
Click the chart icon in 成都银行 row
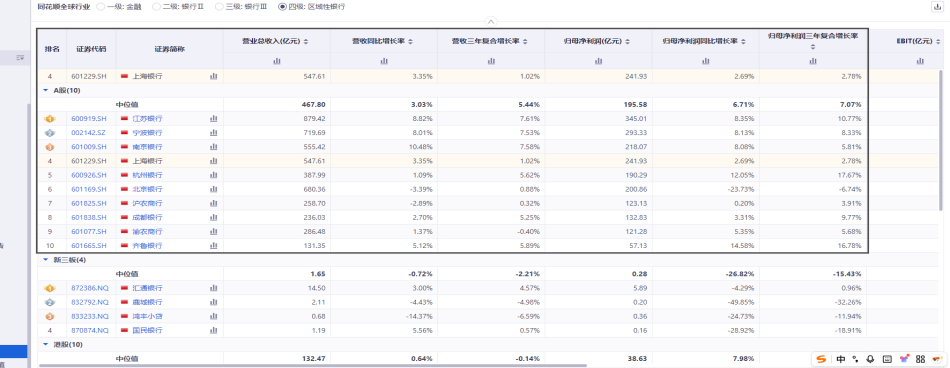pos(213,217)
